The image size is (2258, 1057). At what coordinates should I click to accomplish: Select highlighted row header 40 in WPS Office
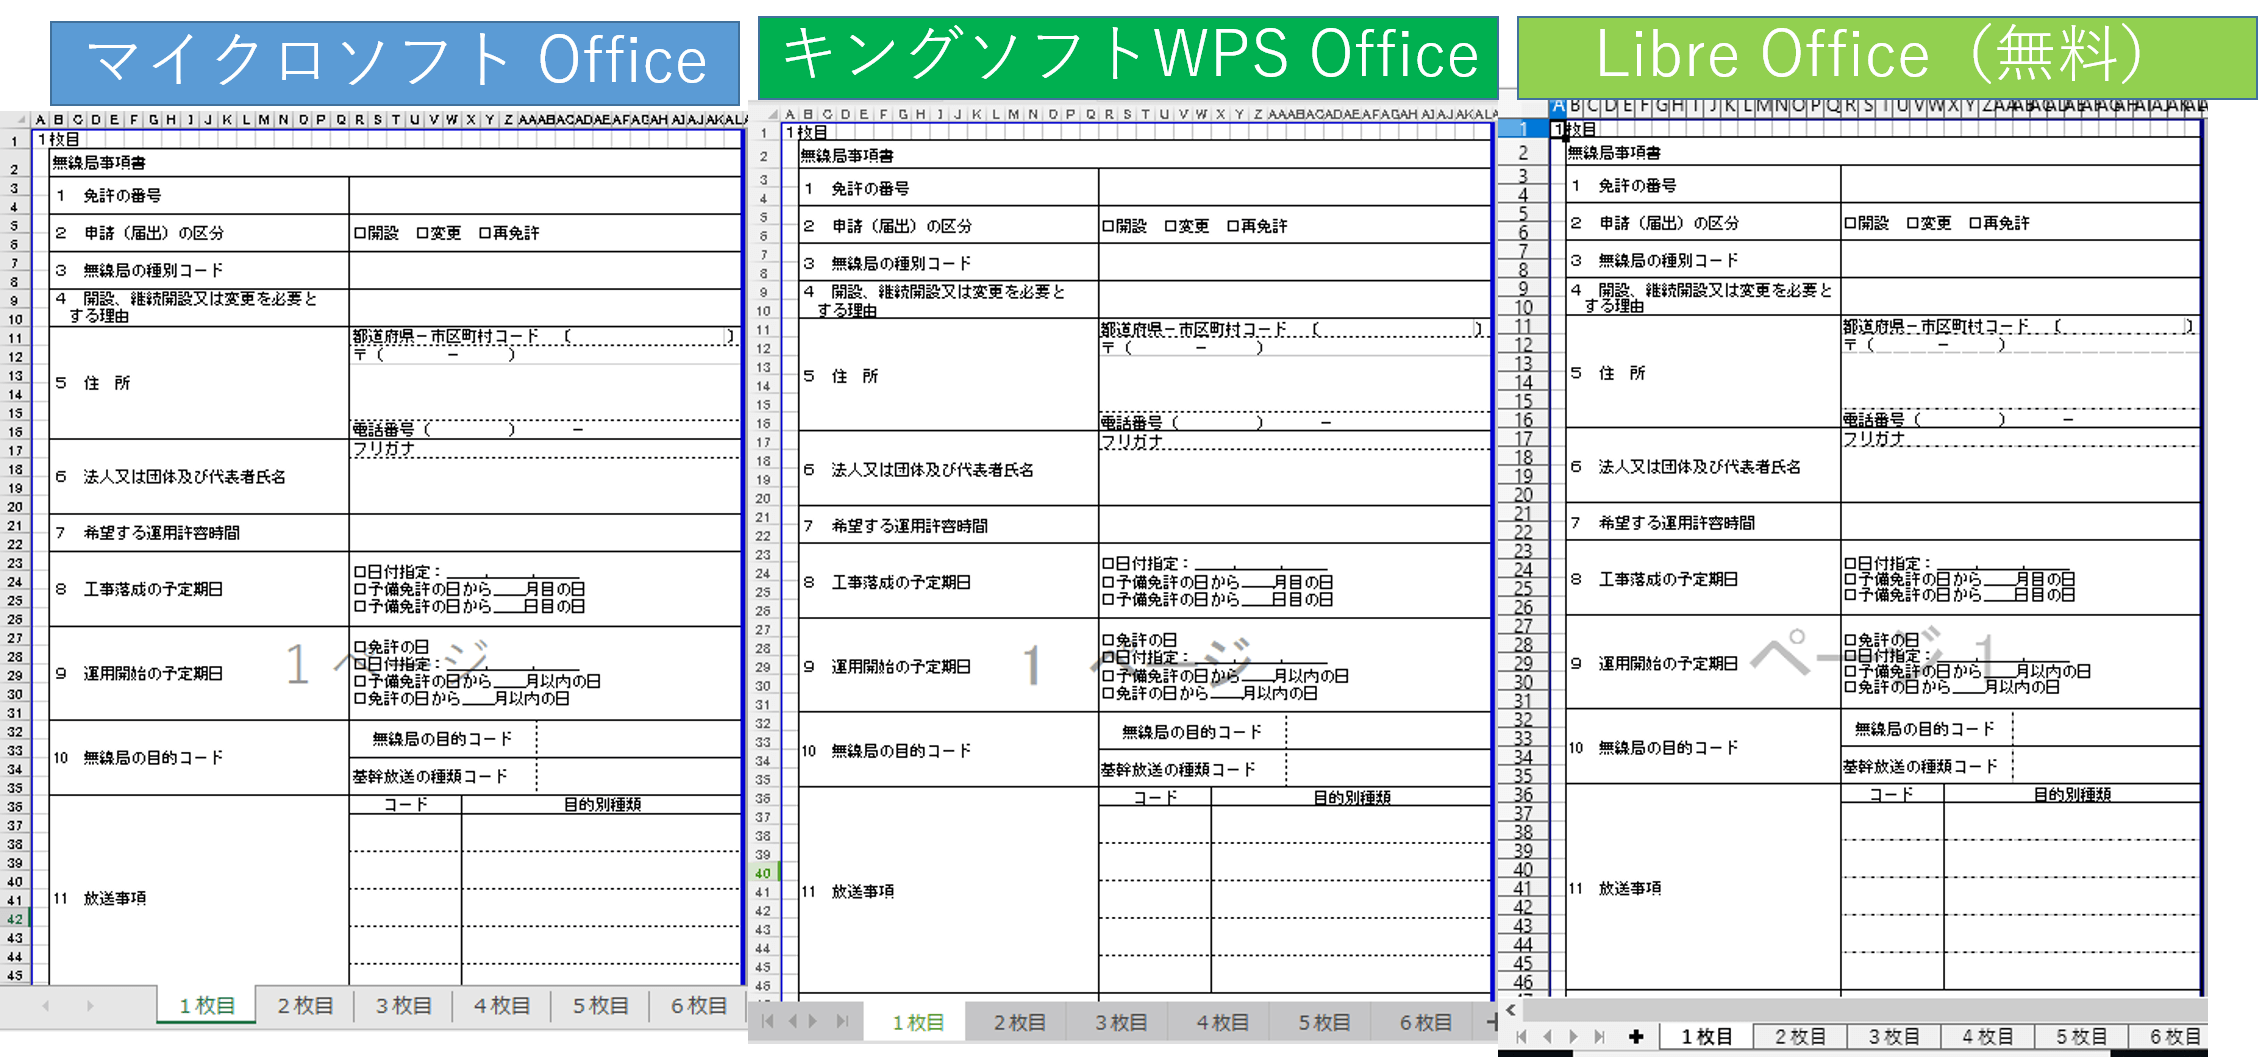tap(763, 873)
